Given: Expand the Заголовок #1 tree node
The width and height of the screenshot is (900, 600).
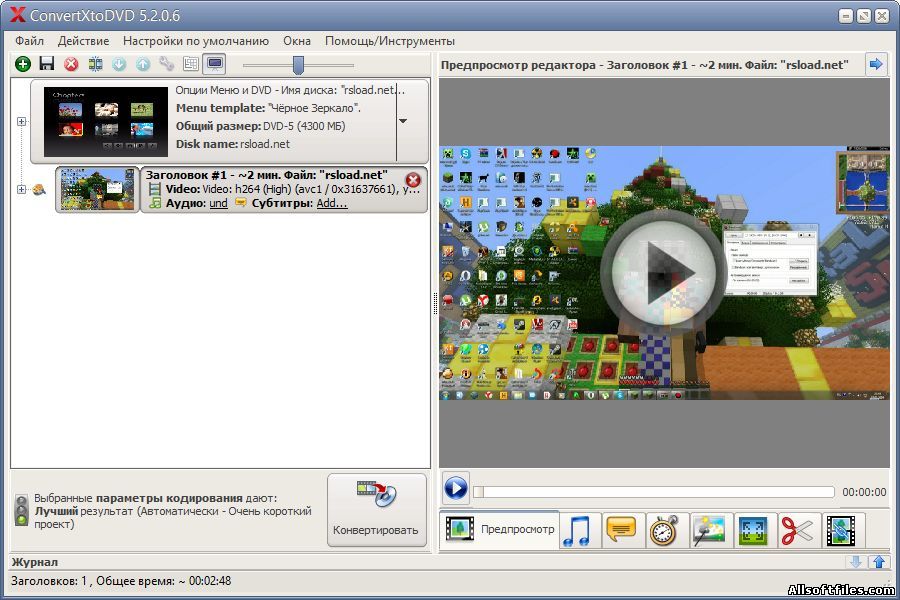Looking at the screenshot, I should tap(21, 189).
